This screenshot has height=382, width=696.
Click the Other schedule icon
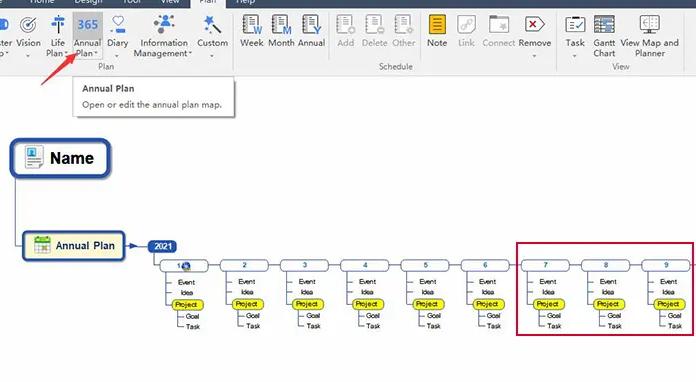point(403,24)
